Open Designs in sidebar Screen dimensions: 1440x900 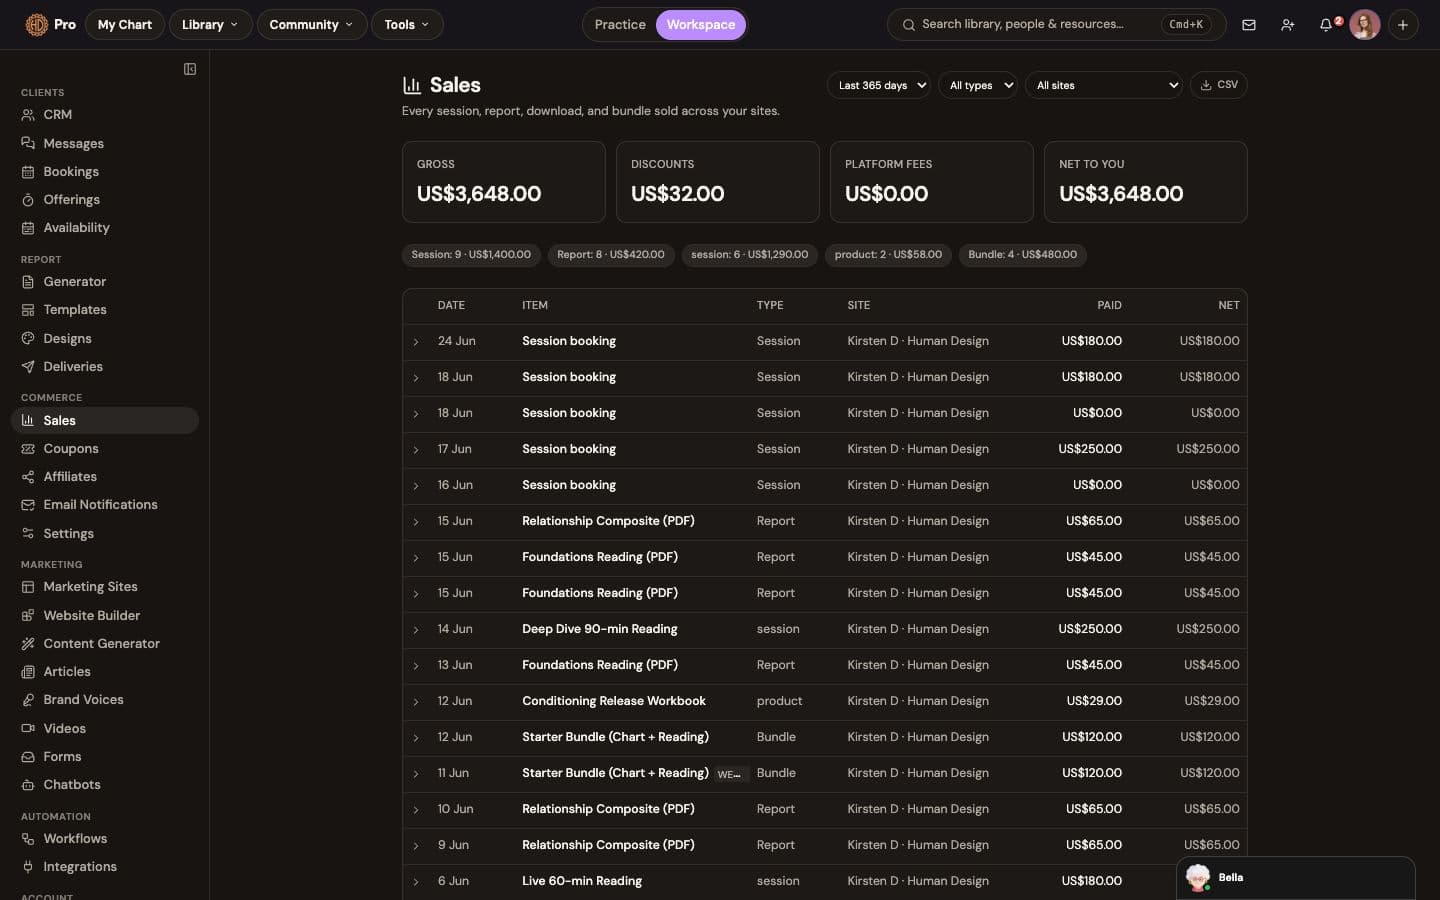coord(104,338)
